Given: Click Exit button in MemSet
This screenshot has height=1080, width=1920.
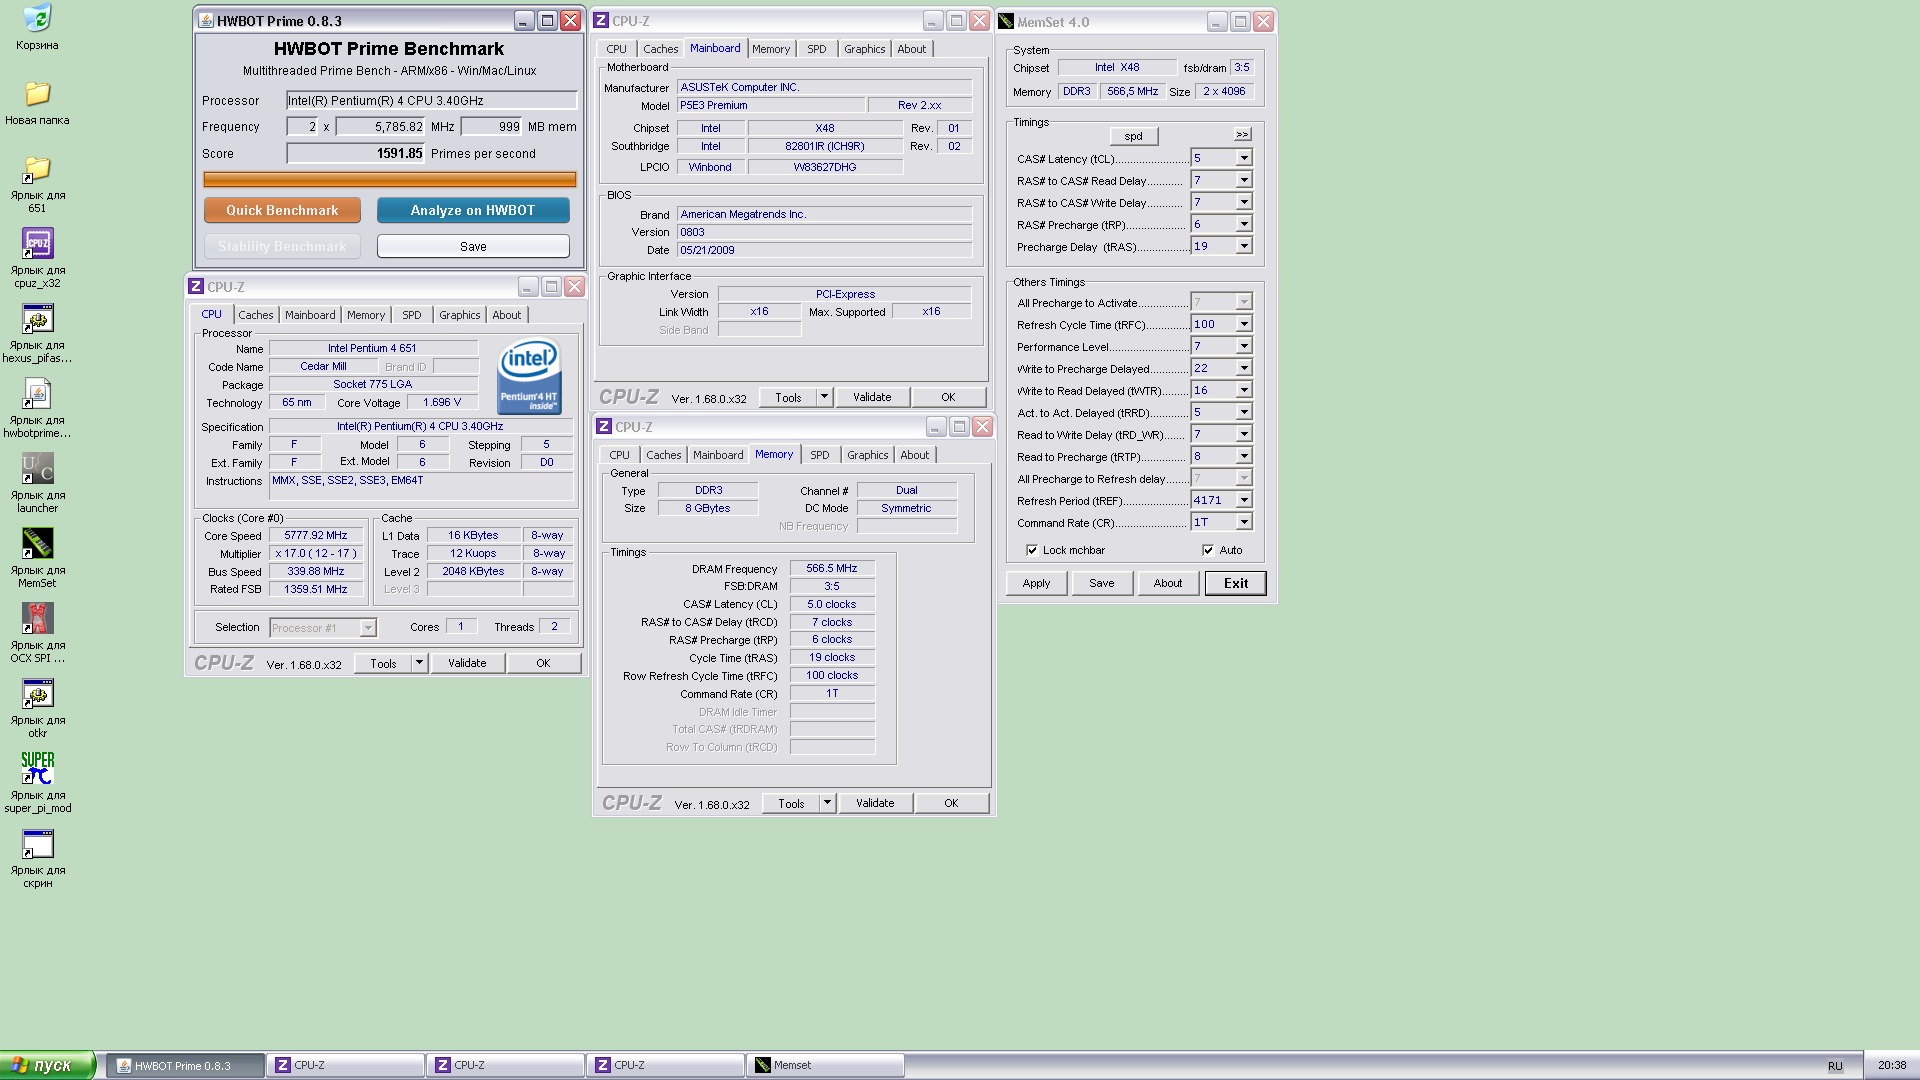Looking at the screenshot, I should [x=1236, y=583].
